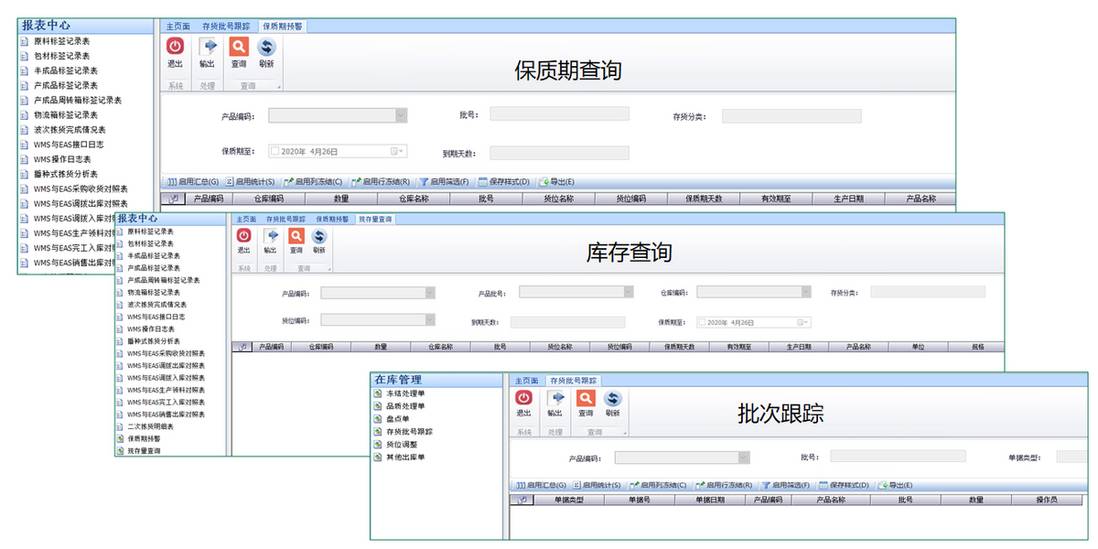
Task: Open 仓库编码 dropdown in 库存查询 window
Action: [803, 292]
